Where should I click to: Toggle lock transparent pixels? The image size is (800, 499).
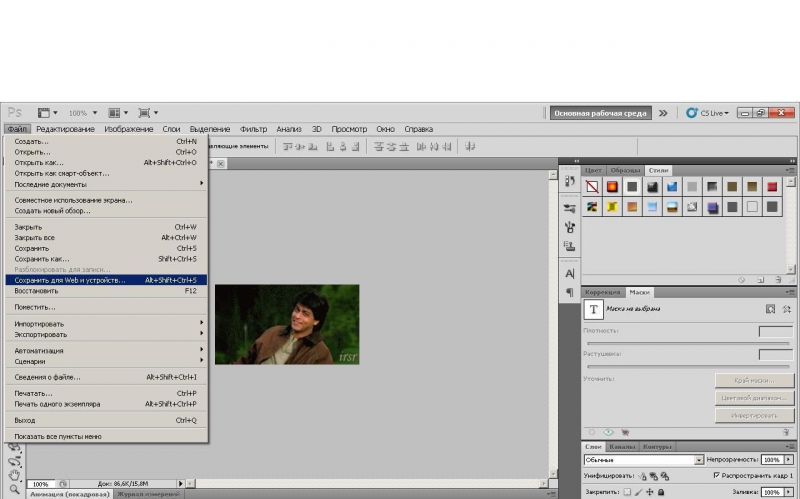pyautogui.click(x=627, y=492)
